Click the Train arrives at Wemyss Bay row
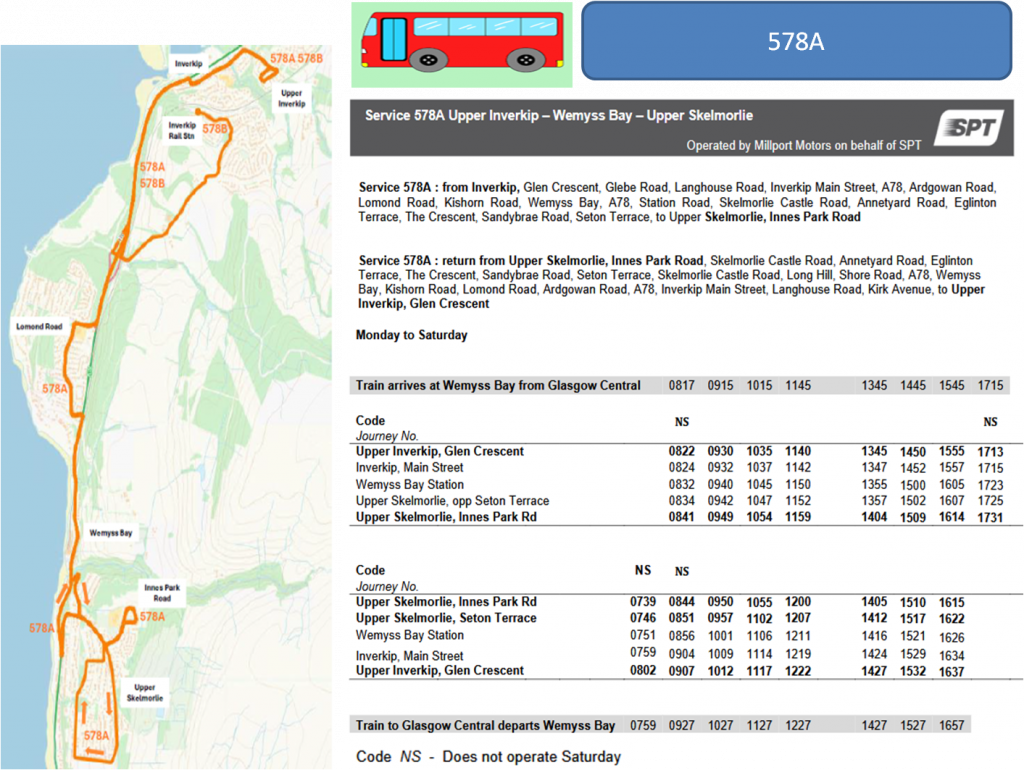The height and width of the screenshot is (770, 1024). (680, 385)
